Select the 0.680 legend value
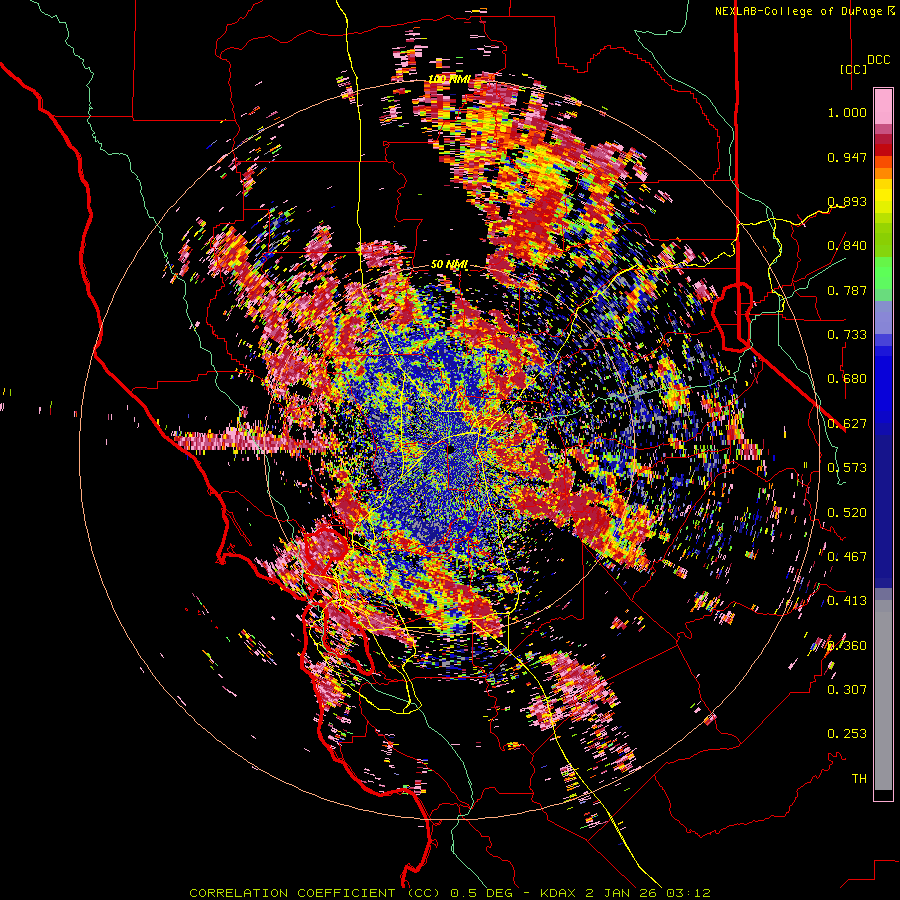The width and height of the screenshot is (900, 900). click(x=847, y=379)
